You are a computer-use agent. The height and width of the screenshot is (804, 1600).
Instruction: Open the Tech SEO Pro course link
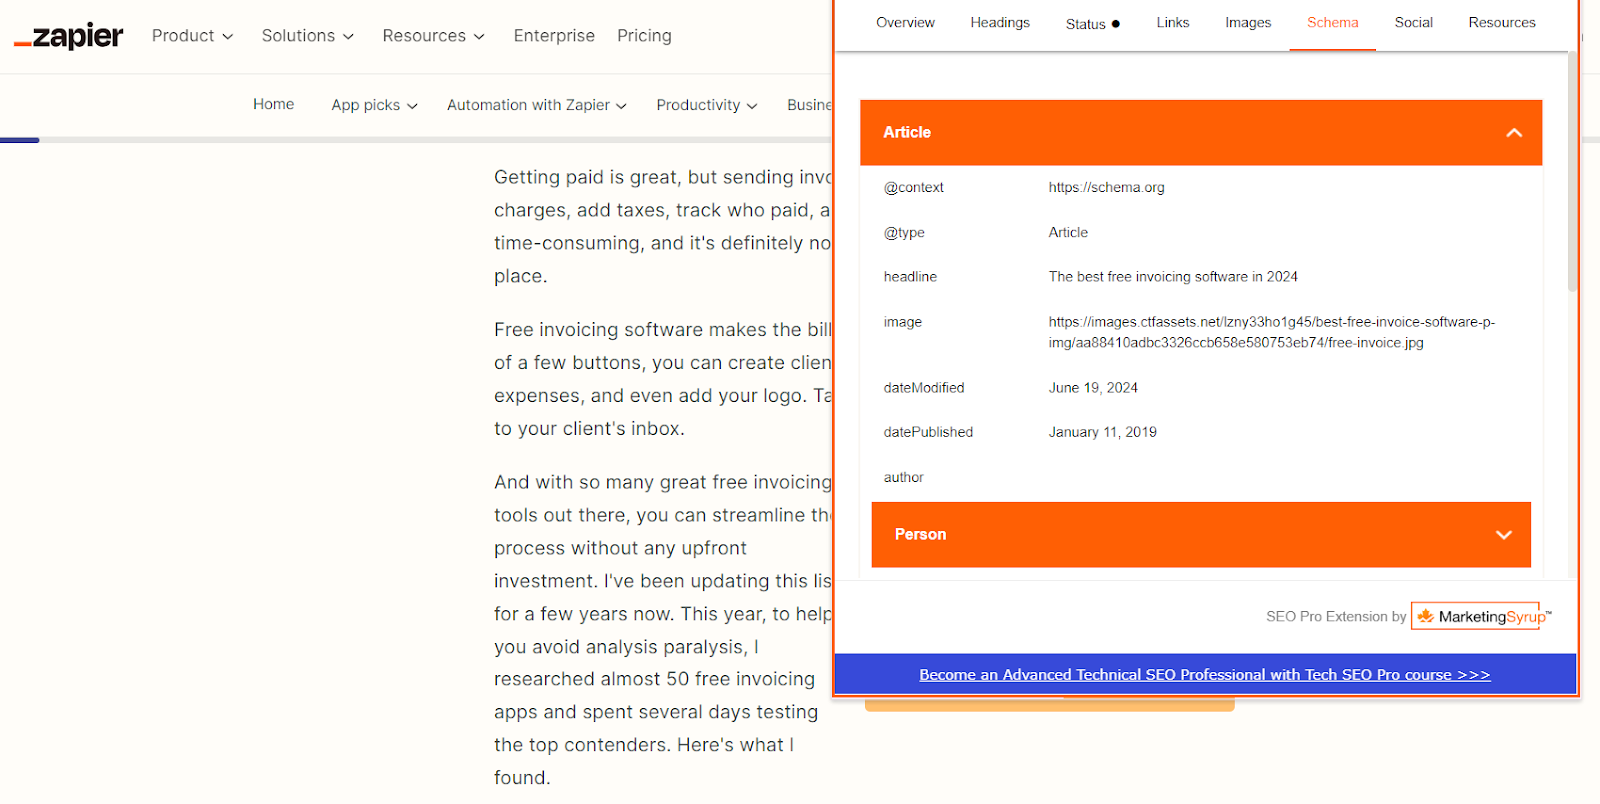(x=1204, y=675)
